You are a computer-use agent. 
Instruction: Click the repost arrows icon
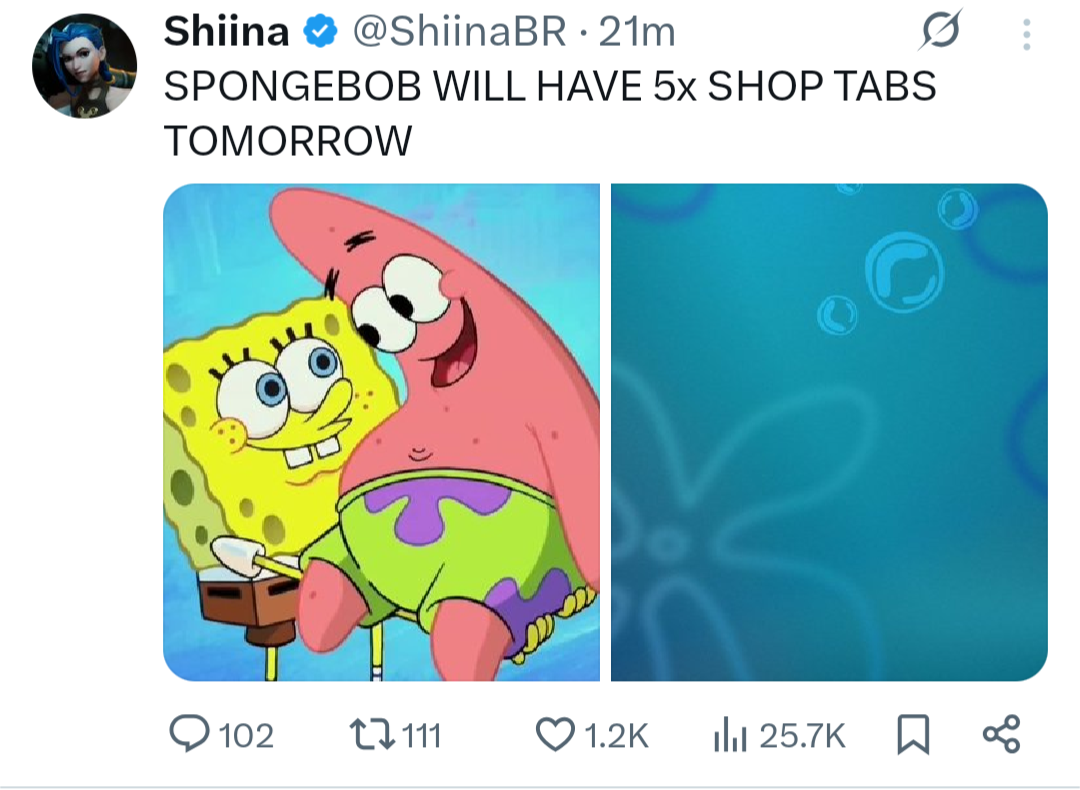[x=372, y=734]
